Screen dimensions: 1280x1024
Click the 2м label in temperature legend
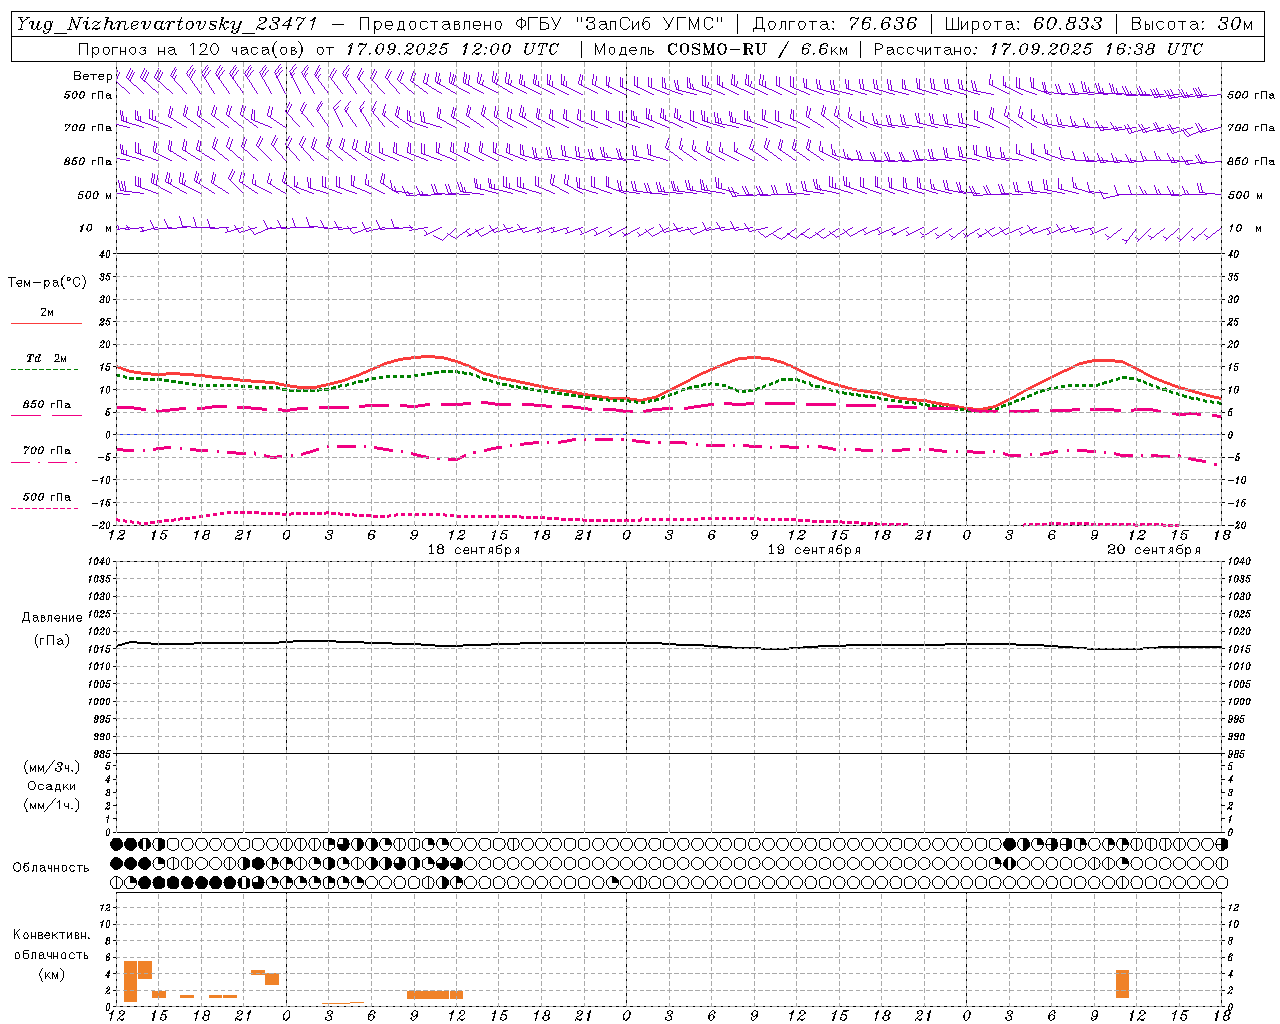47,313
